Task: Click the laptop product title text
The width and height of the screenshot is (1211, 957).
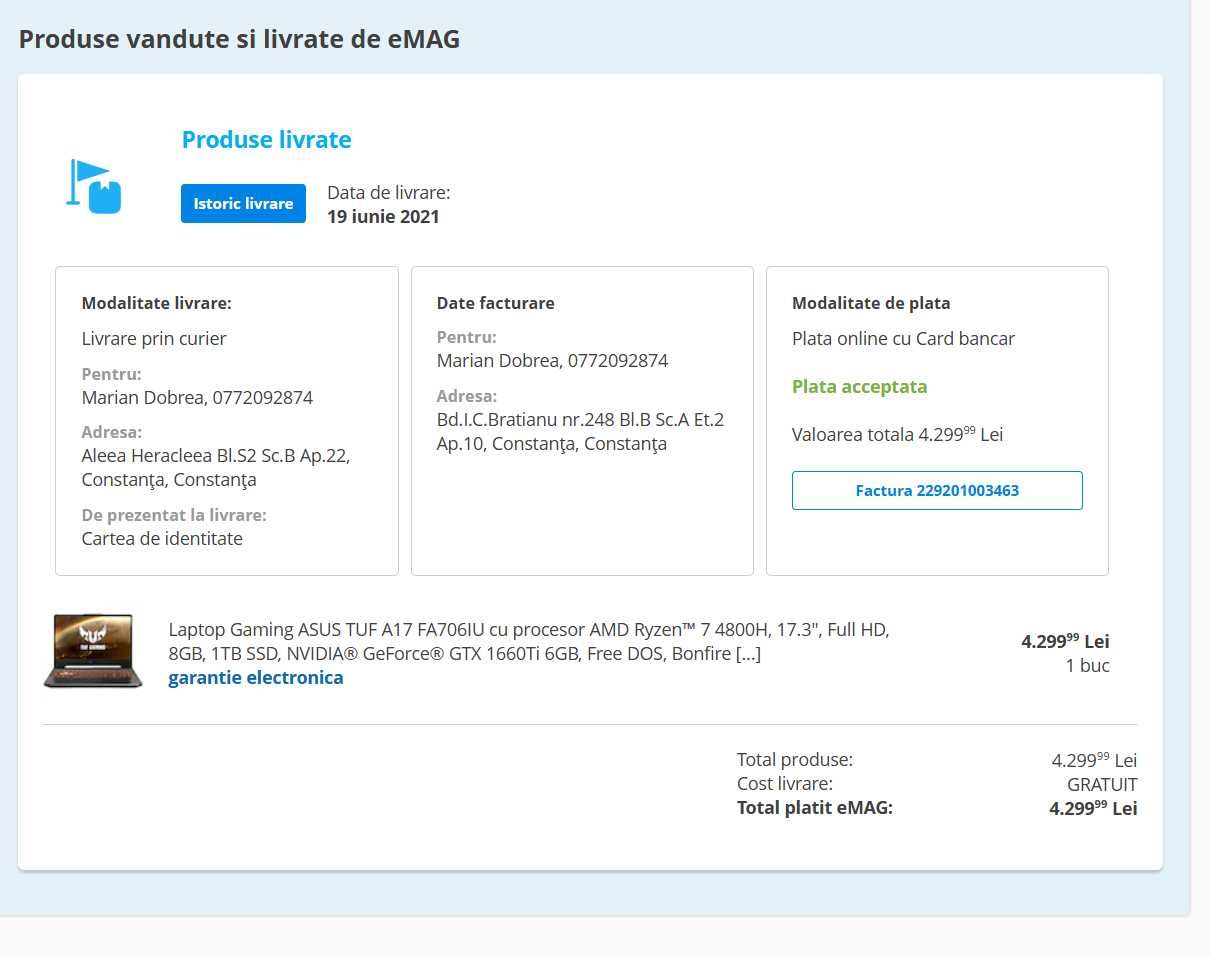Action: pos(529,642)
